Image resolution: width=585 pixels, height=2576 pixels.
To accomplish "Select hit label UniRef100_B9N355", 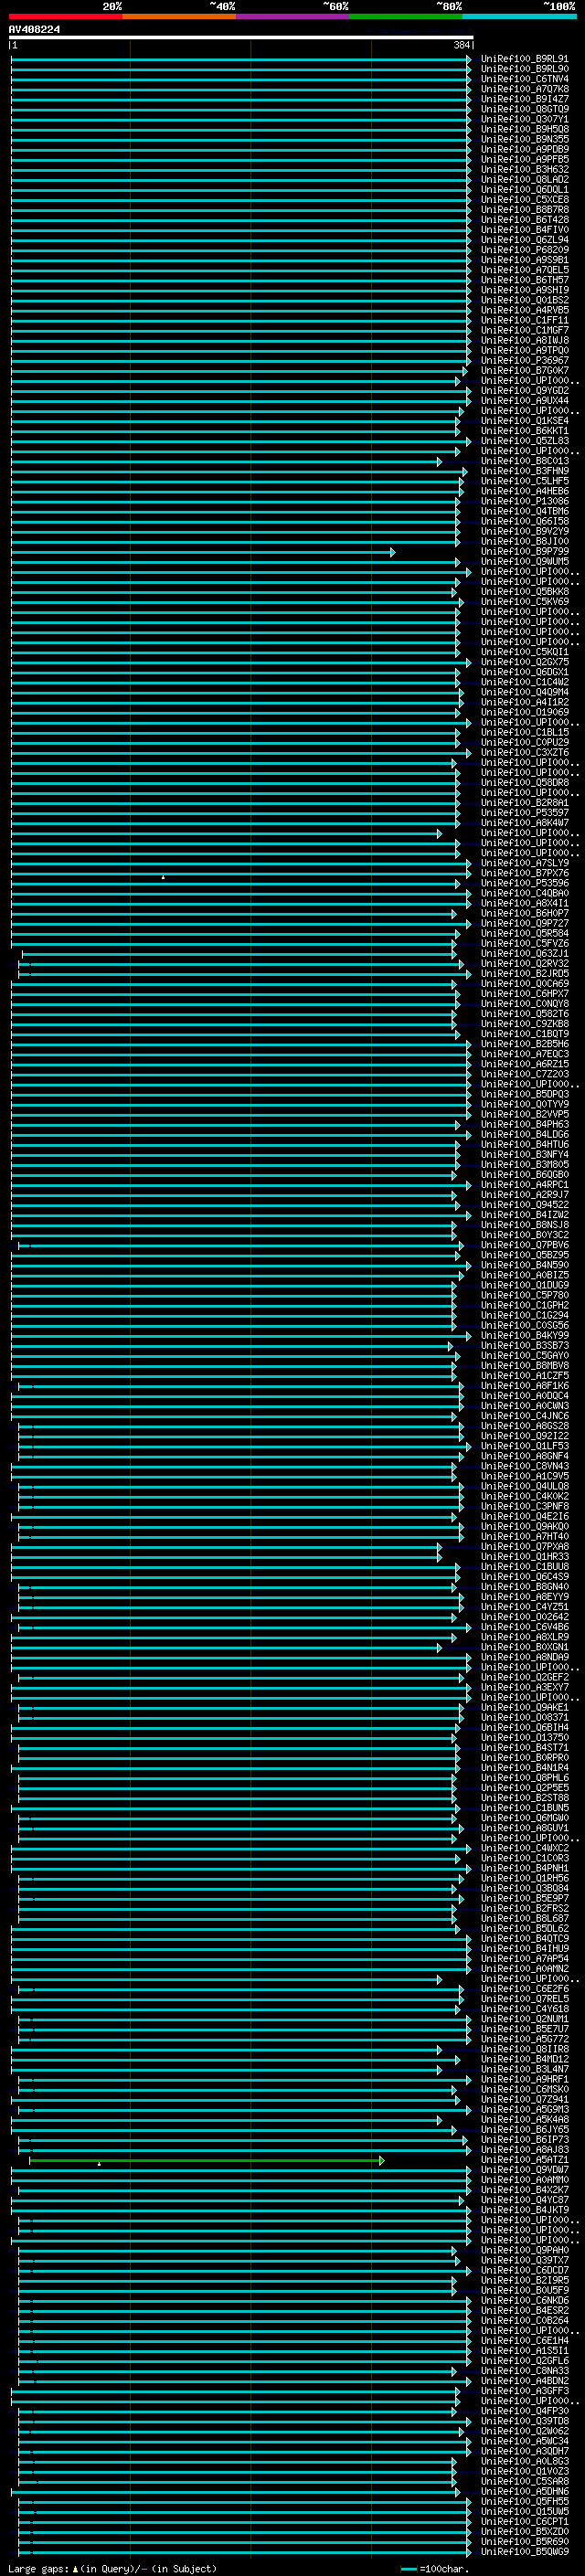I will point(525,139).
